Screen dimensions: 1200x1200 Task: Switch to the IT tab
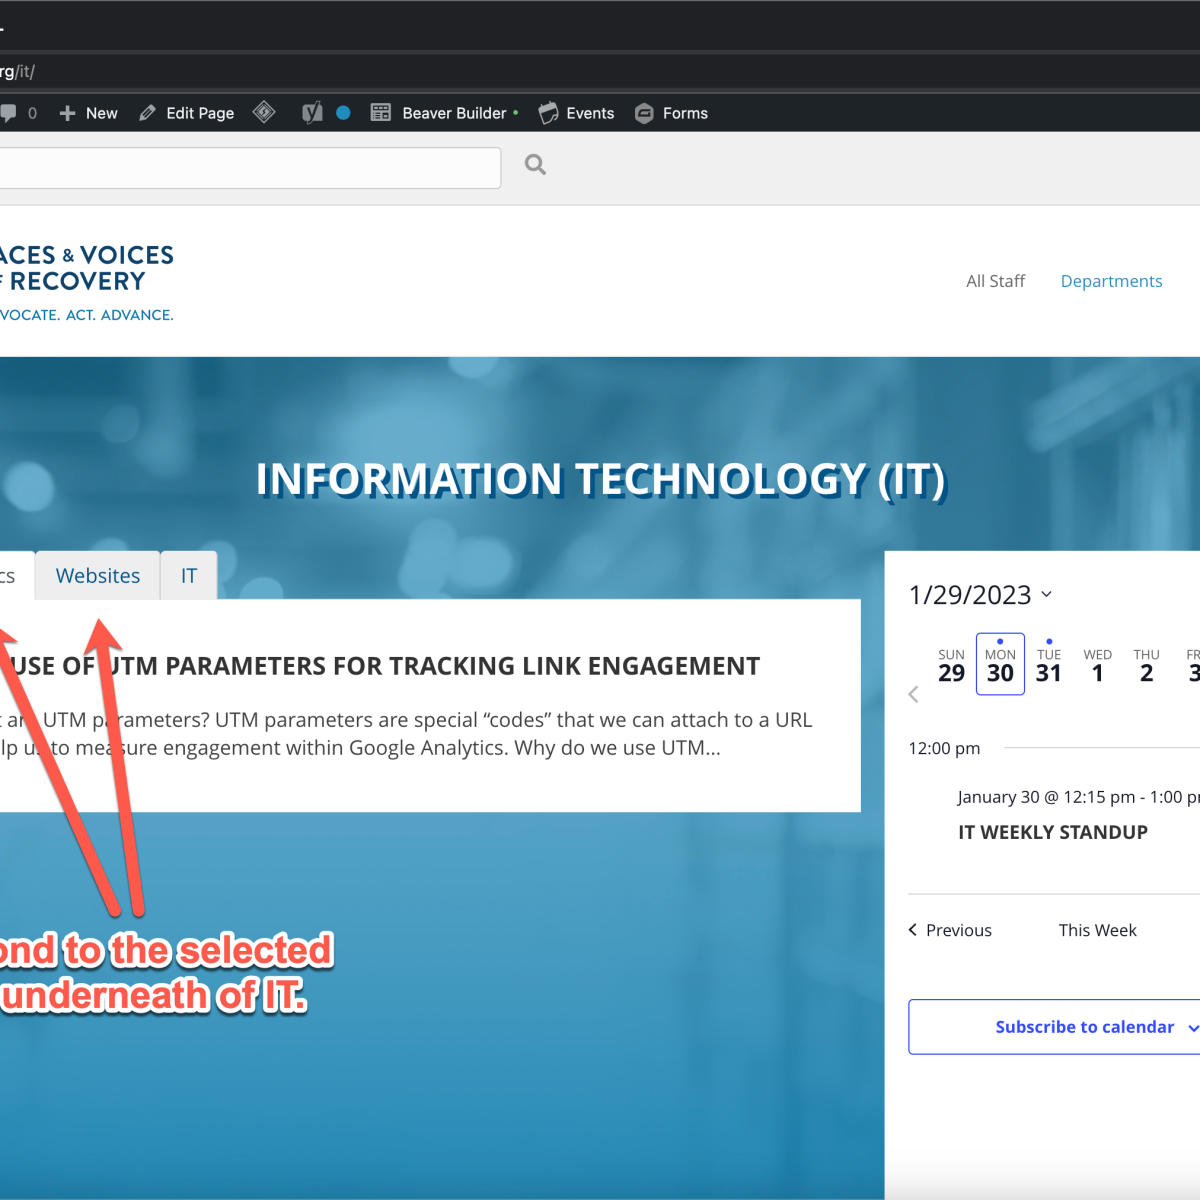[189, 576]
